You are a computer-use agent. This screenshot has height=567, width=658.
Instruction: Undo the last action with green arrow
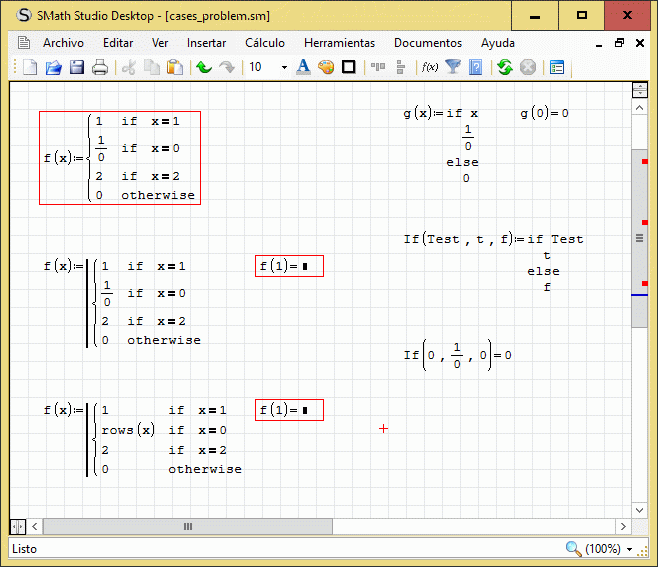coord(203,67)
